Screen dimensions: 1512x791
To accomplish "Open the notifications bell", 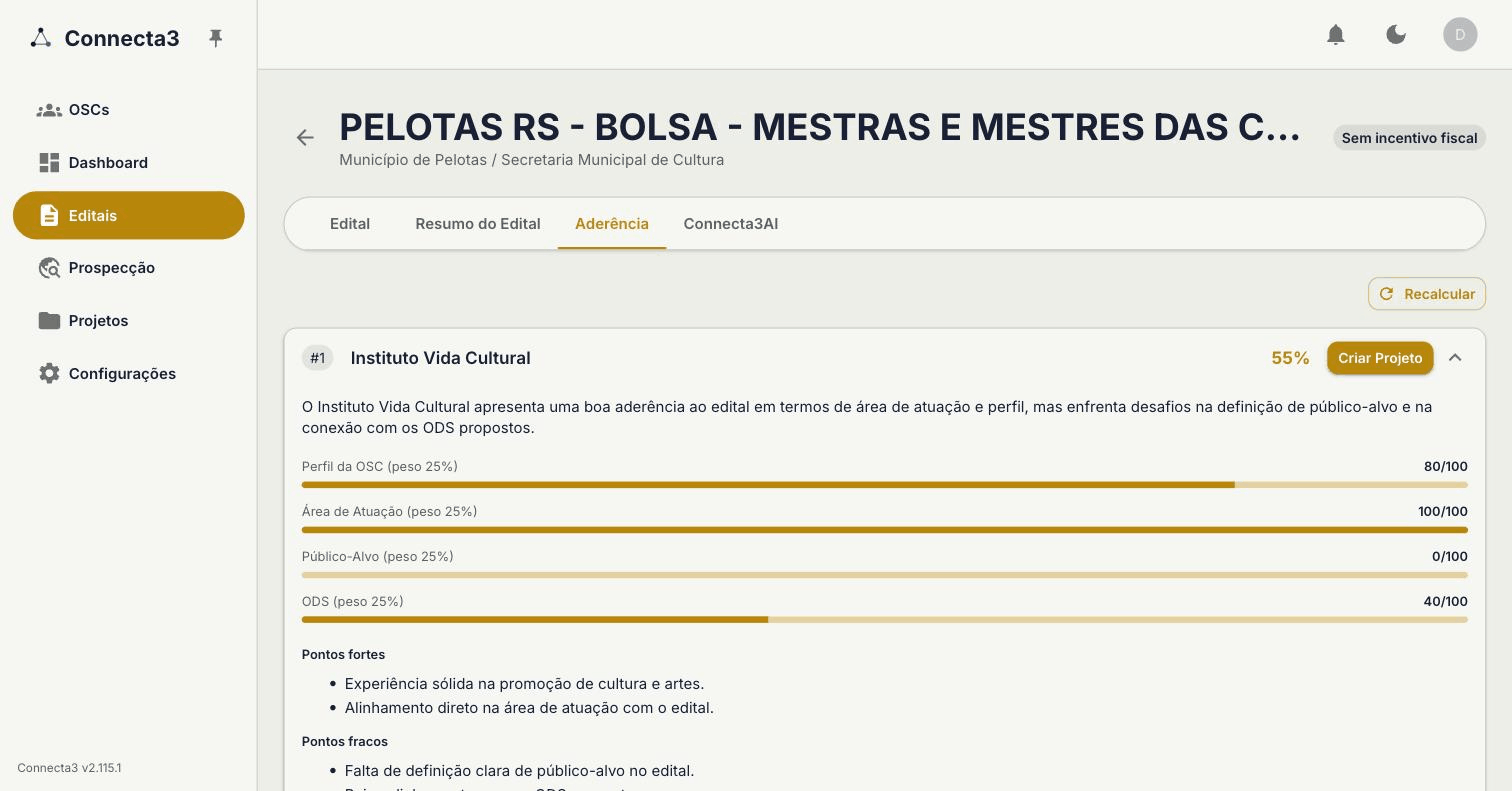I will pos(1336,35).
